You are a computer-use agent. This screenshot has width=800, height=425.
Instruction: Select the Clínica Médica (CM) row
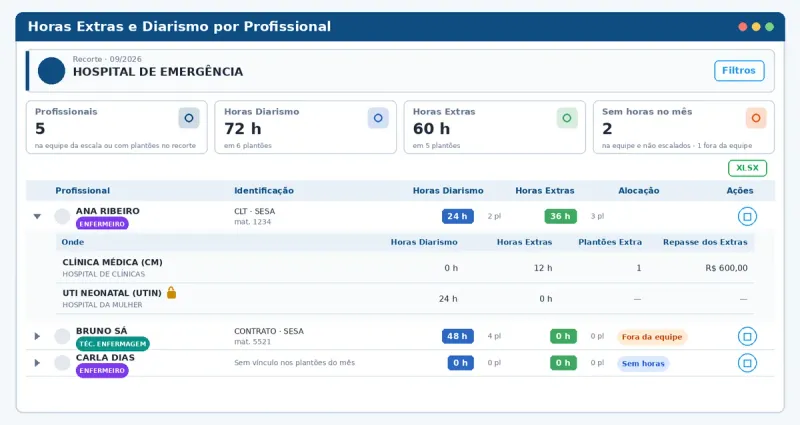point(405,267)
